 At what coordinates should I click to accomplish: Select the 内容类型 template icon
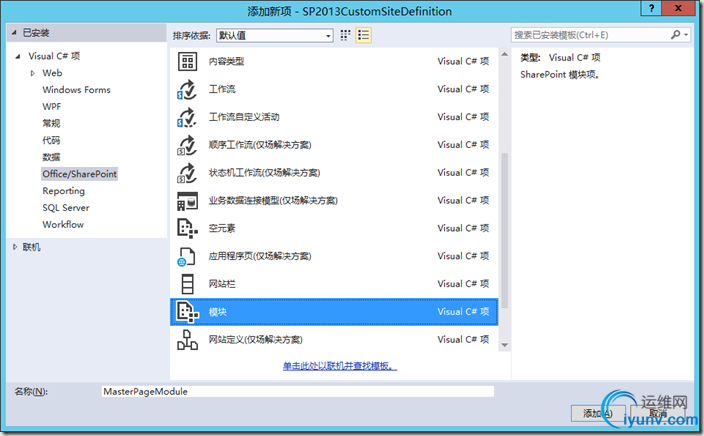click(x=187, y=62)
